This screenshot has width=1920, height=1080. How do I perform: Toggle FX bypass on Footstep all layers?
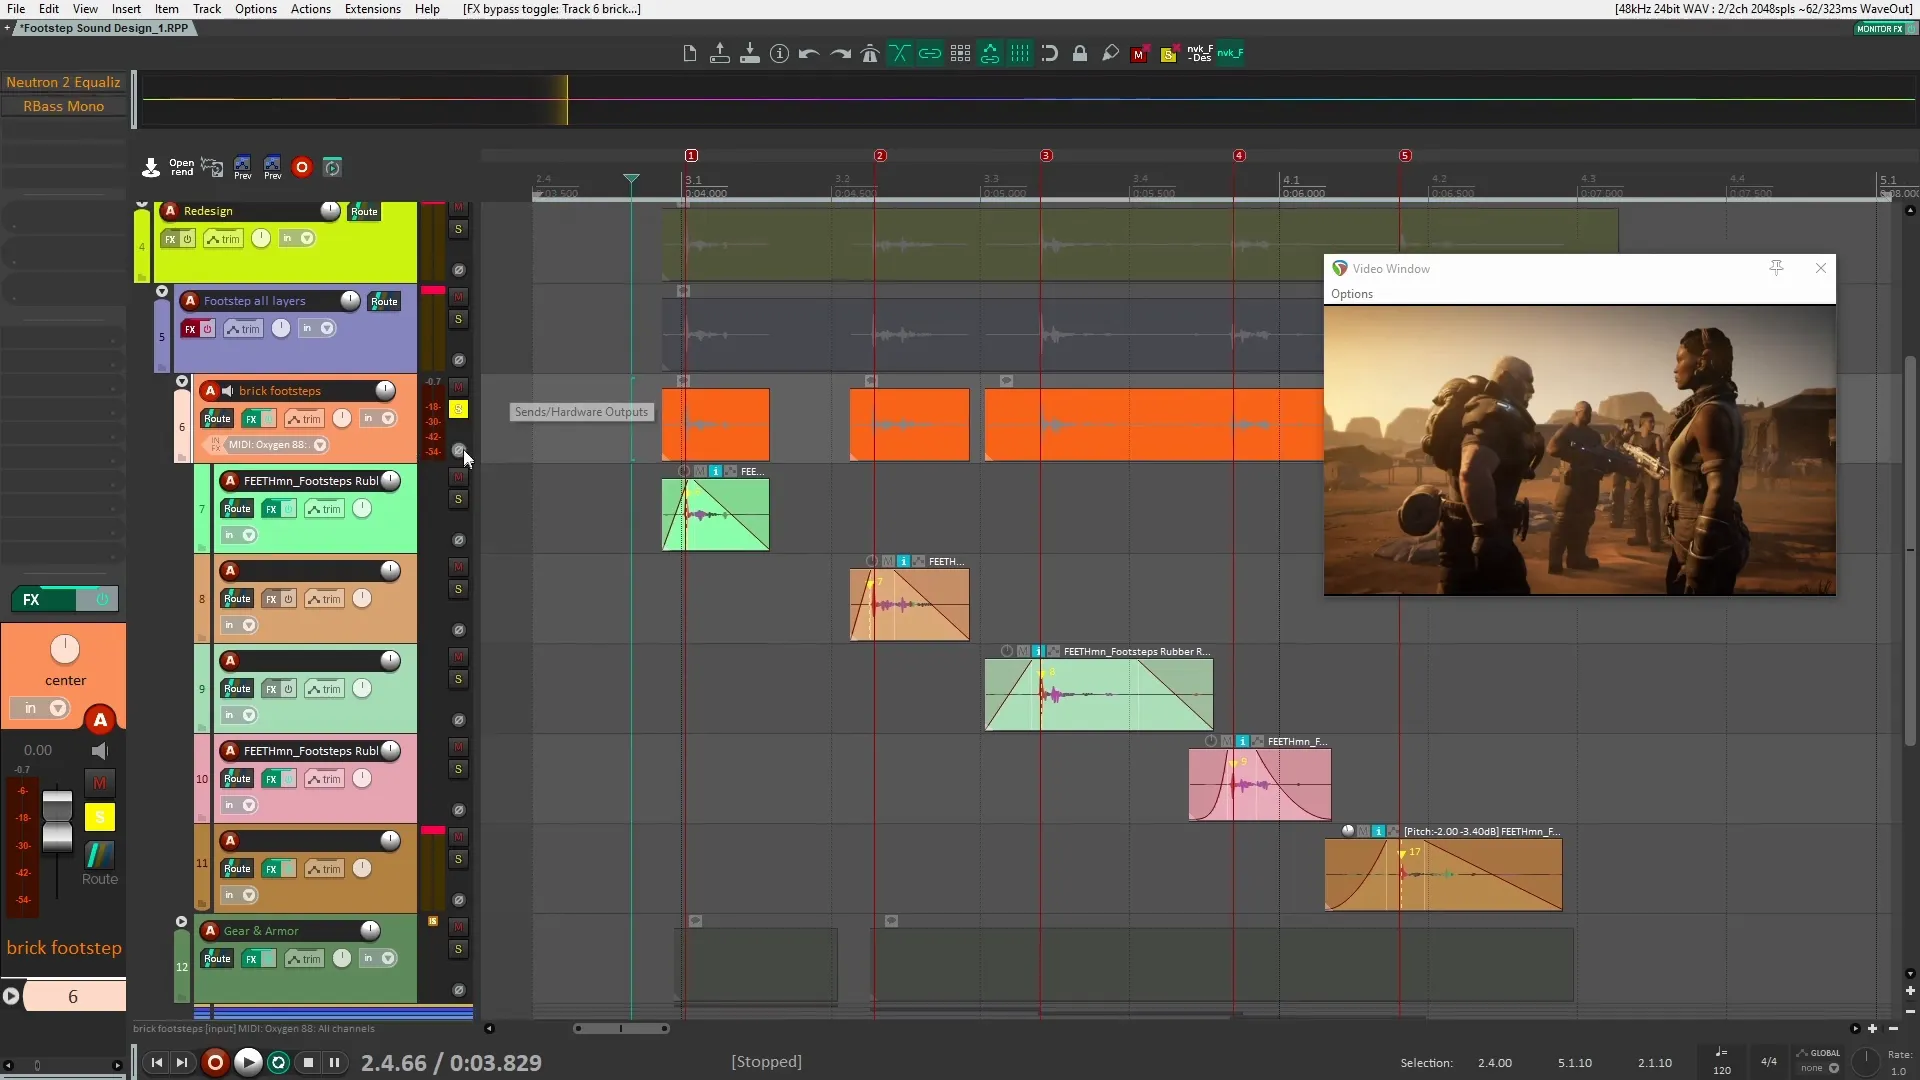coord(207,329)
